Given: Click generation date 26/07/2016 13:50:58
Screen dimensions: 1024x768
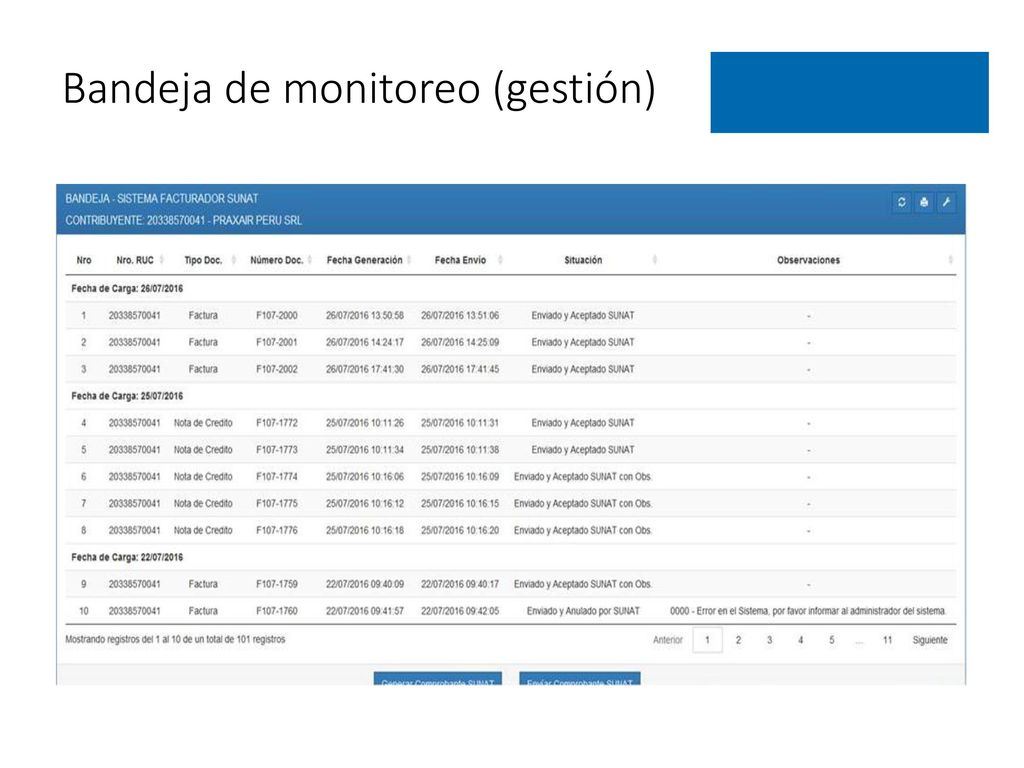Looking at the screenshot, I should [365, 315].
